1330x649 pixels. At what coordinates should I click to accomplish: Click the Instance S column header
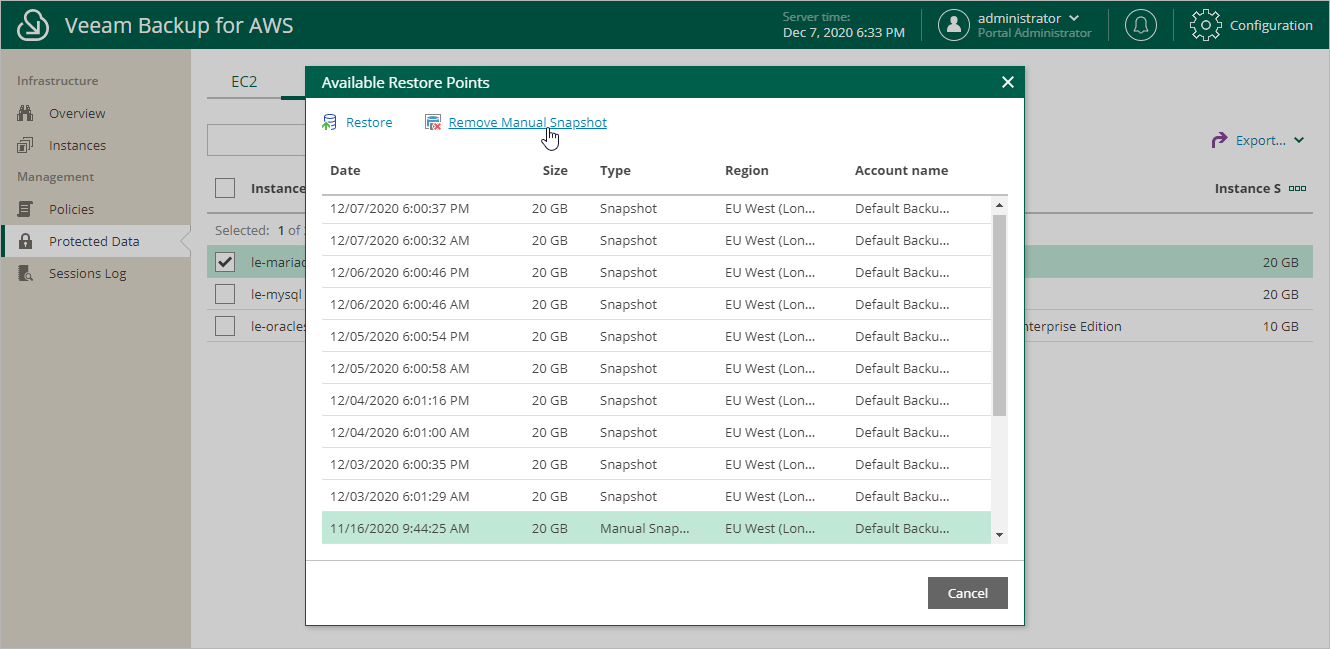[1247, 189]
